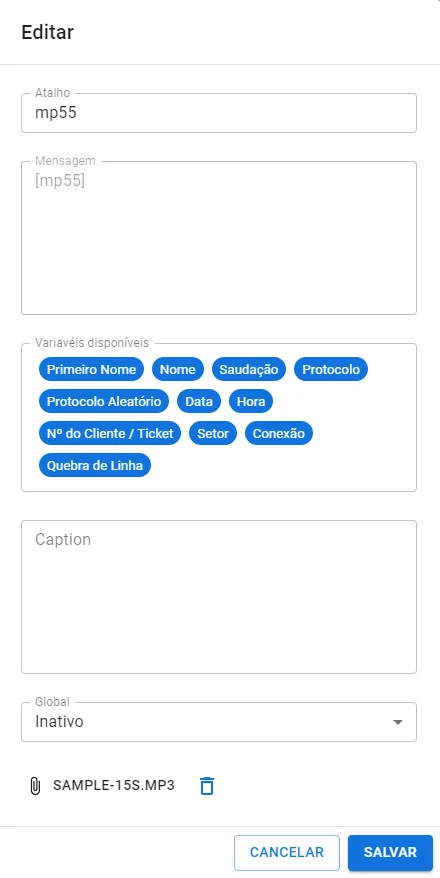Insert the Quebra de Linha variable
The height and width of the screenshot is (878, 440).
pyautogui.click(x=95, y=465)
